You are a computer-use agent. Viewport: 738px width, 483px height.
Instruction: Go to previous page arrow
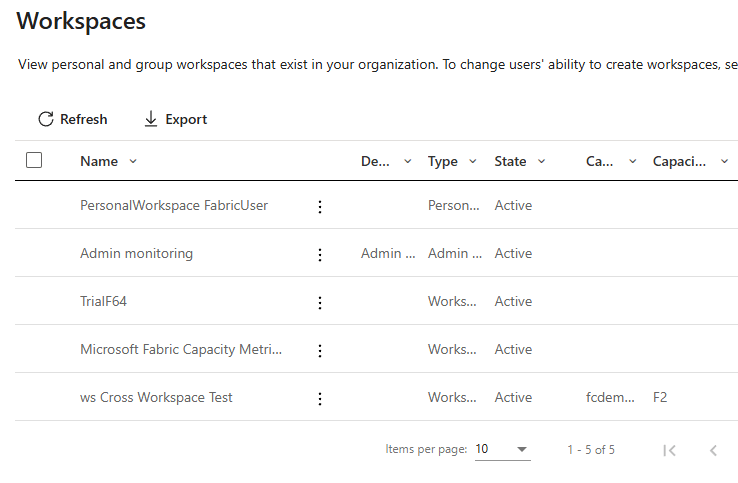pyautogui.click(x=713, y=450)
